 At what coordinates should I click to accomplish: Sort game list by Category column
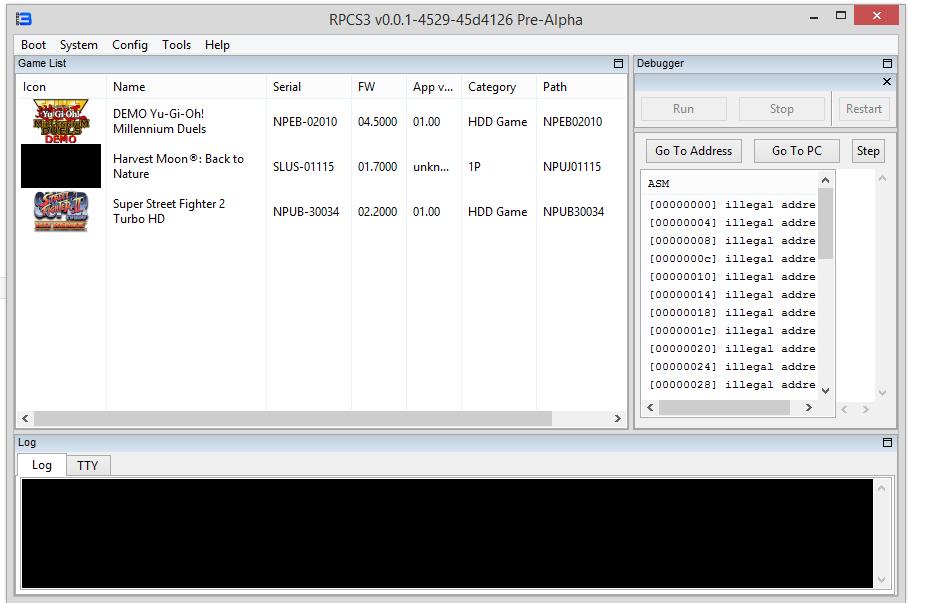pyautogui.click(x=499, y=87)
